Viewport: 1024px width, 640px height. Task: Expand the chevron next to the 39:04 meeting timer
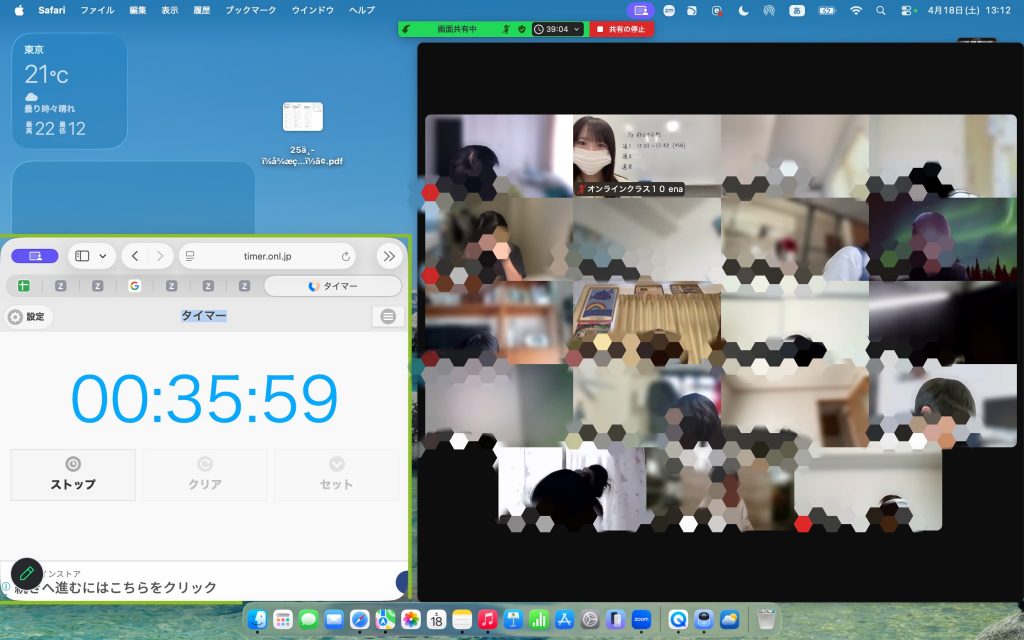[577, 30]
